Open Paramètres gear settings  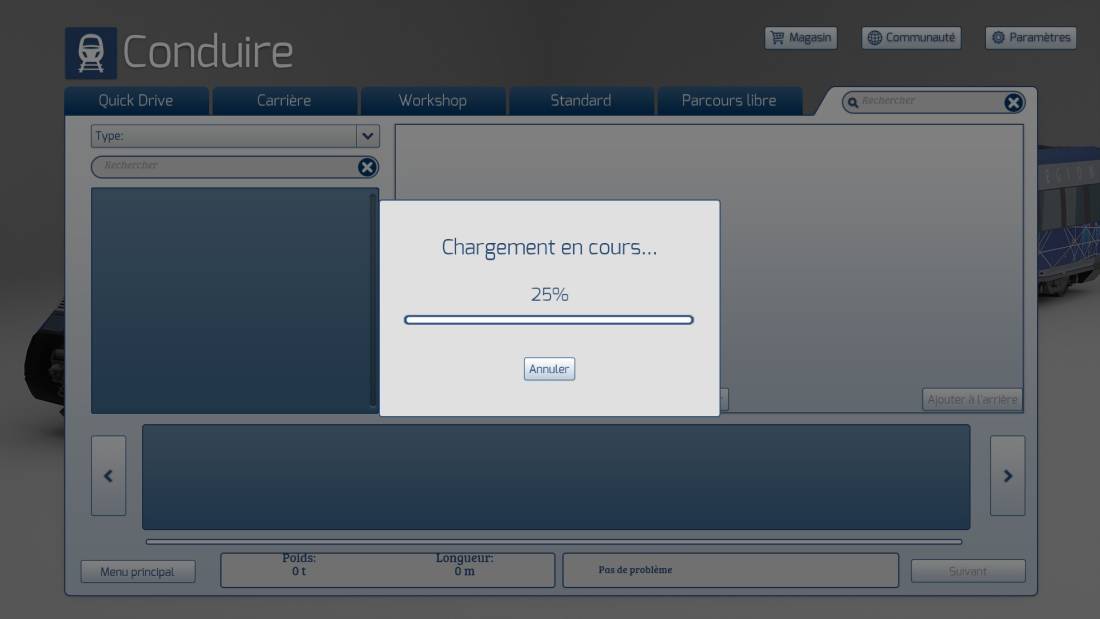point(1031,38)
